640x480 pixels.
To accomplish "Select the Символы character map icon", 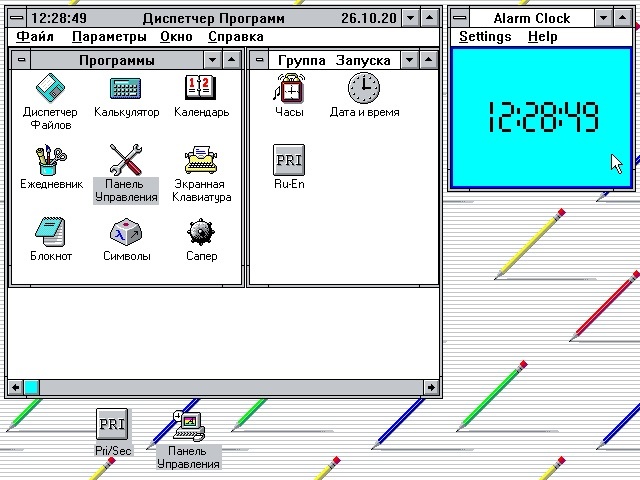I will tap(126, 232).
